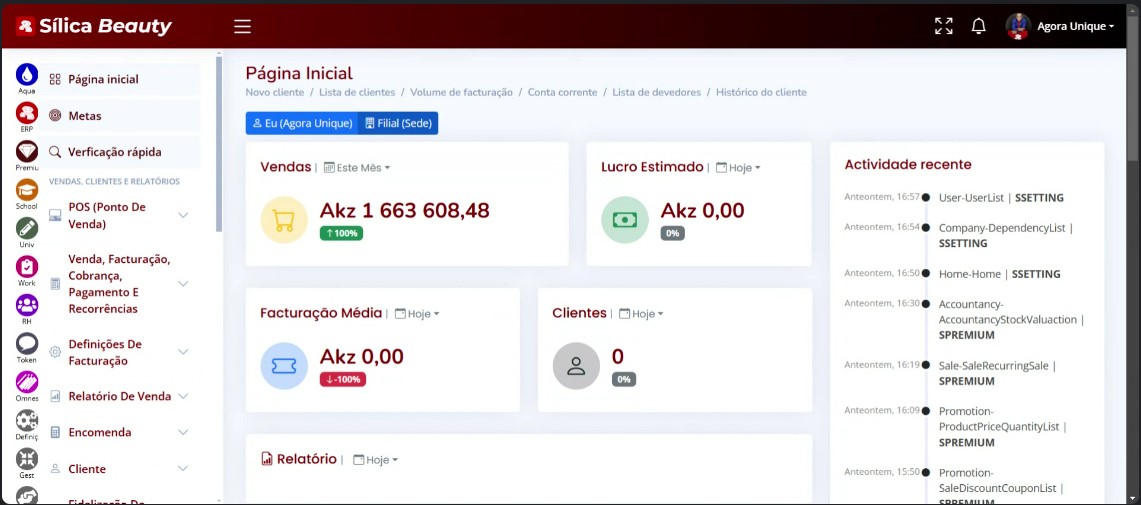Open the Premium diamond module icon
The height and width of the screenshot is (505, 1141).
coord(27,151)
